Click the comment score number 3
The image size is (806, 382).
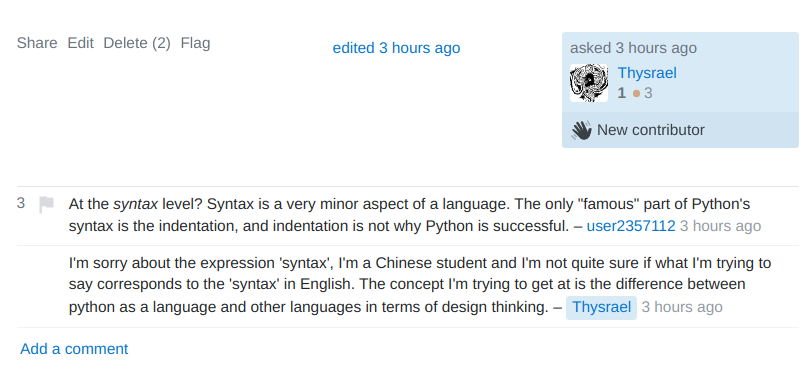click(21, 203)
